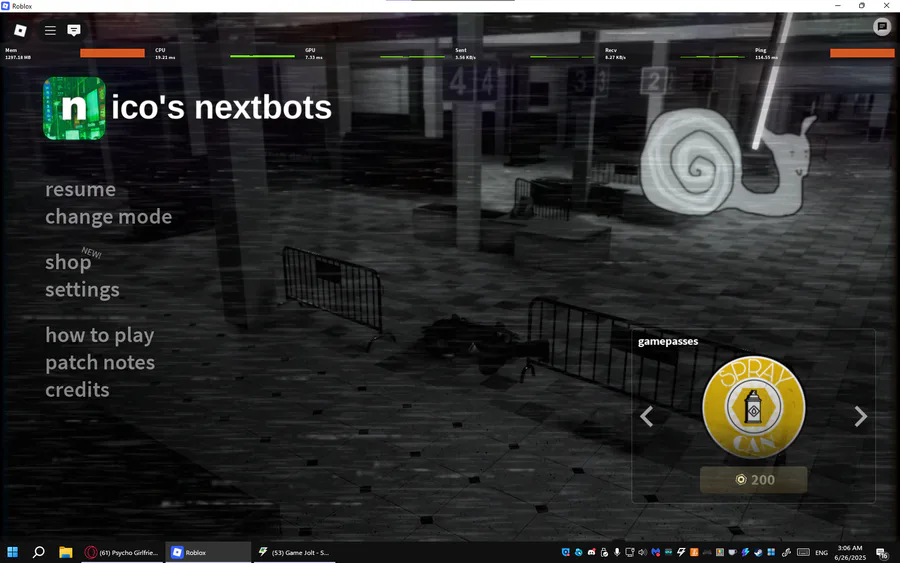Open the touch keyboard tray icon
The image size is (900, 563).
click(804, 552)
